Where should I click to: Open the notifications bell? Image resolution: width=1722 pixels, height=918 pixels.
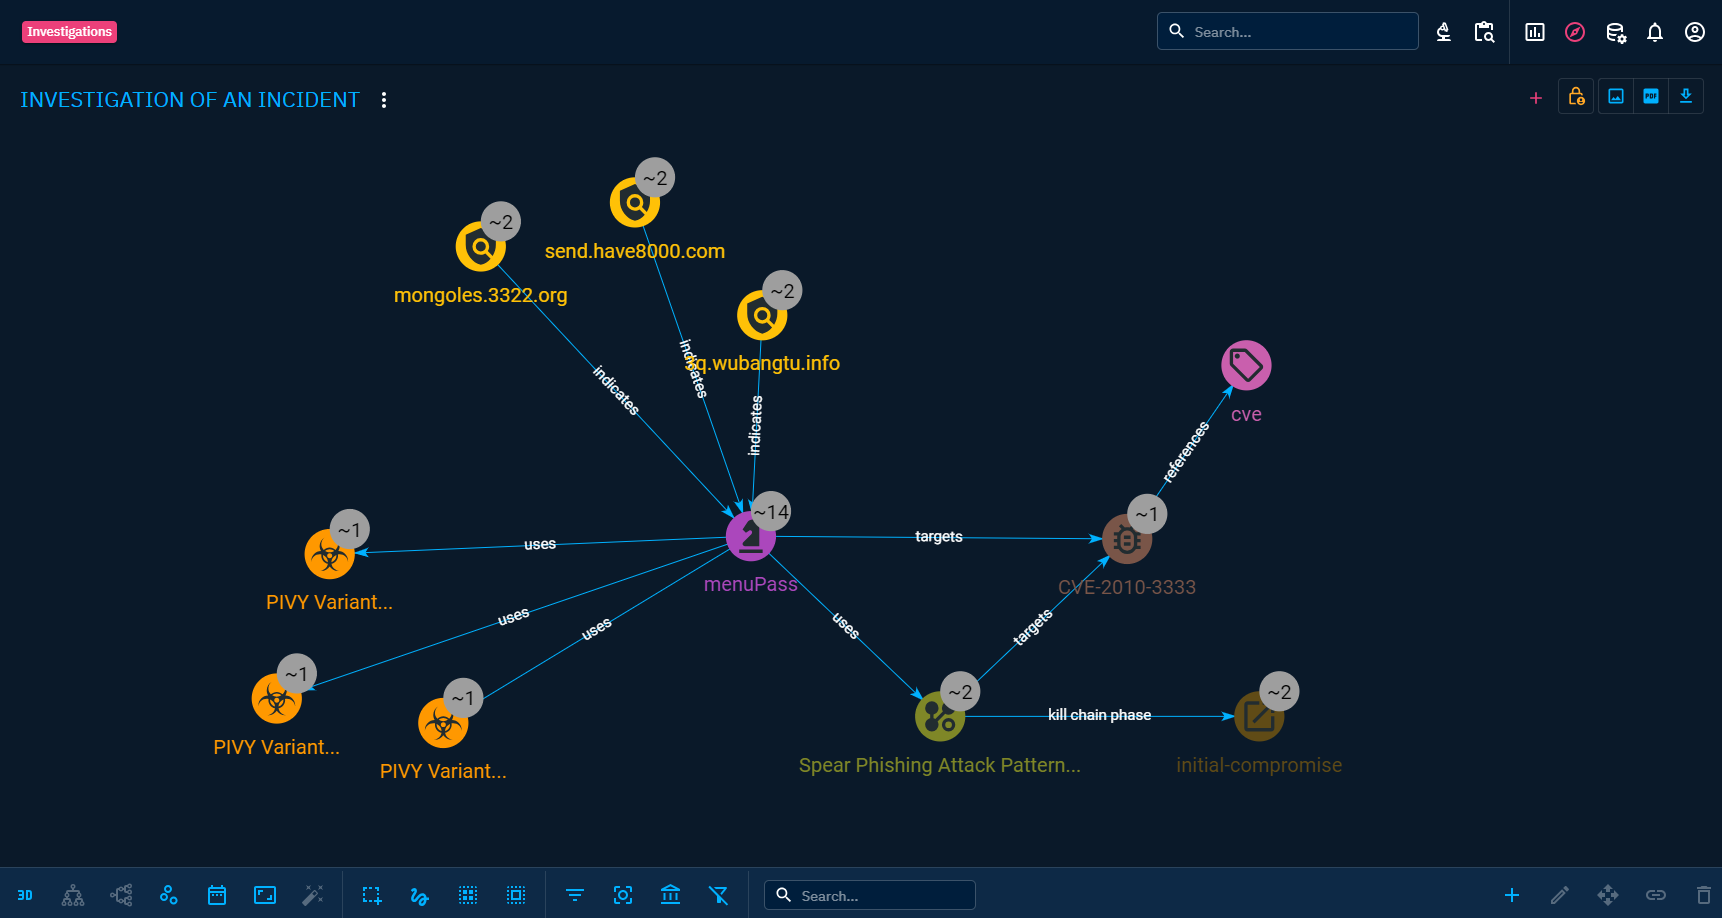[1655, 32]
